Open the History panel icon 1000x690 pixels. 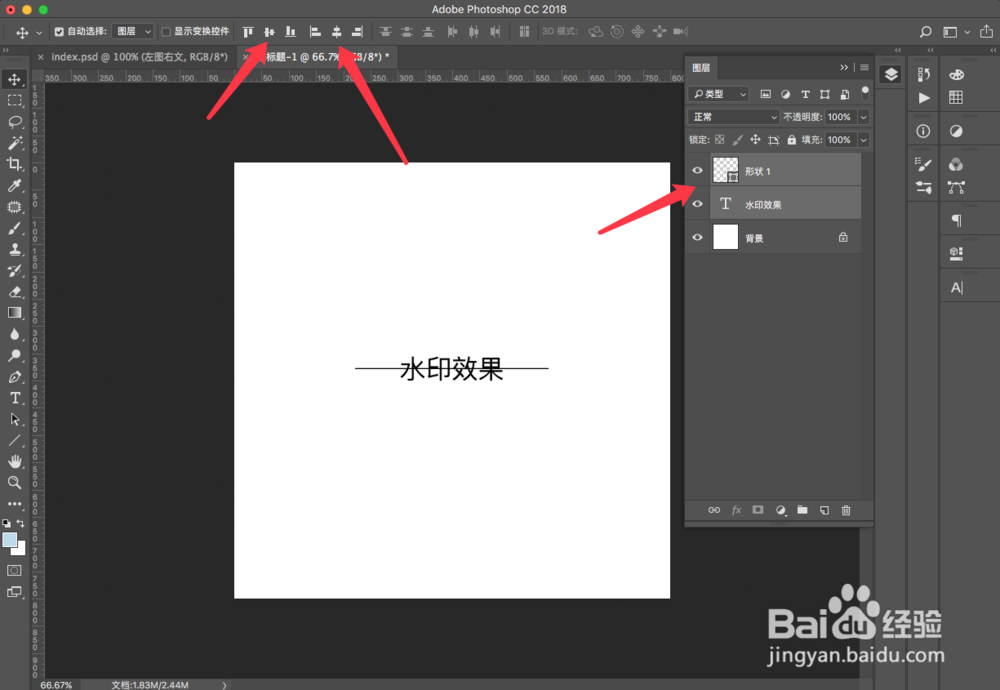(x=923, y=75)
